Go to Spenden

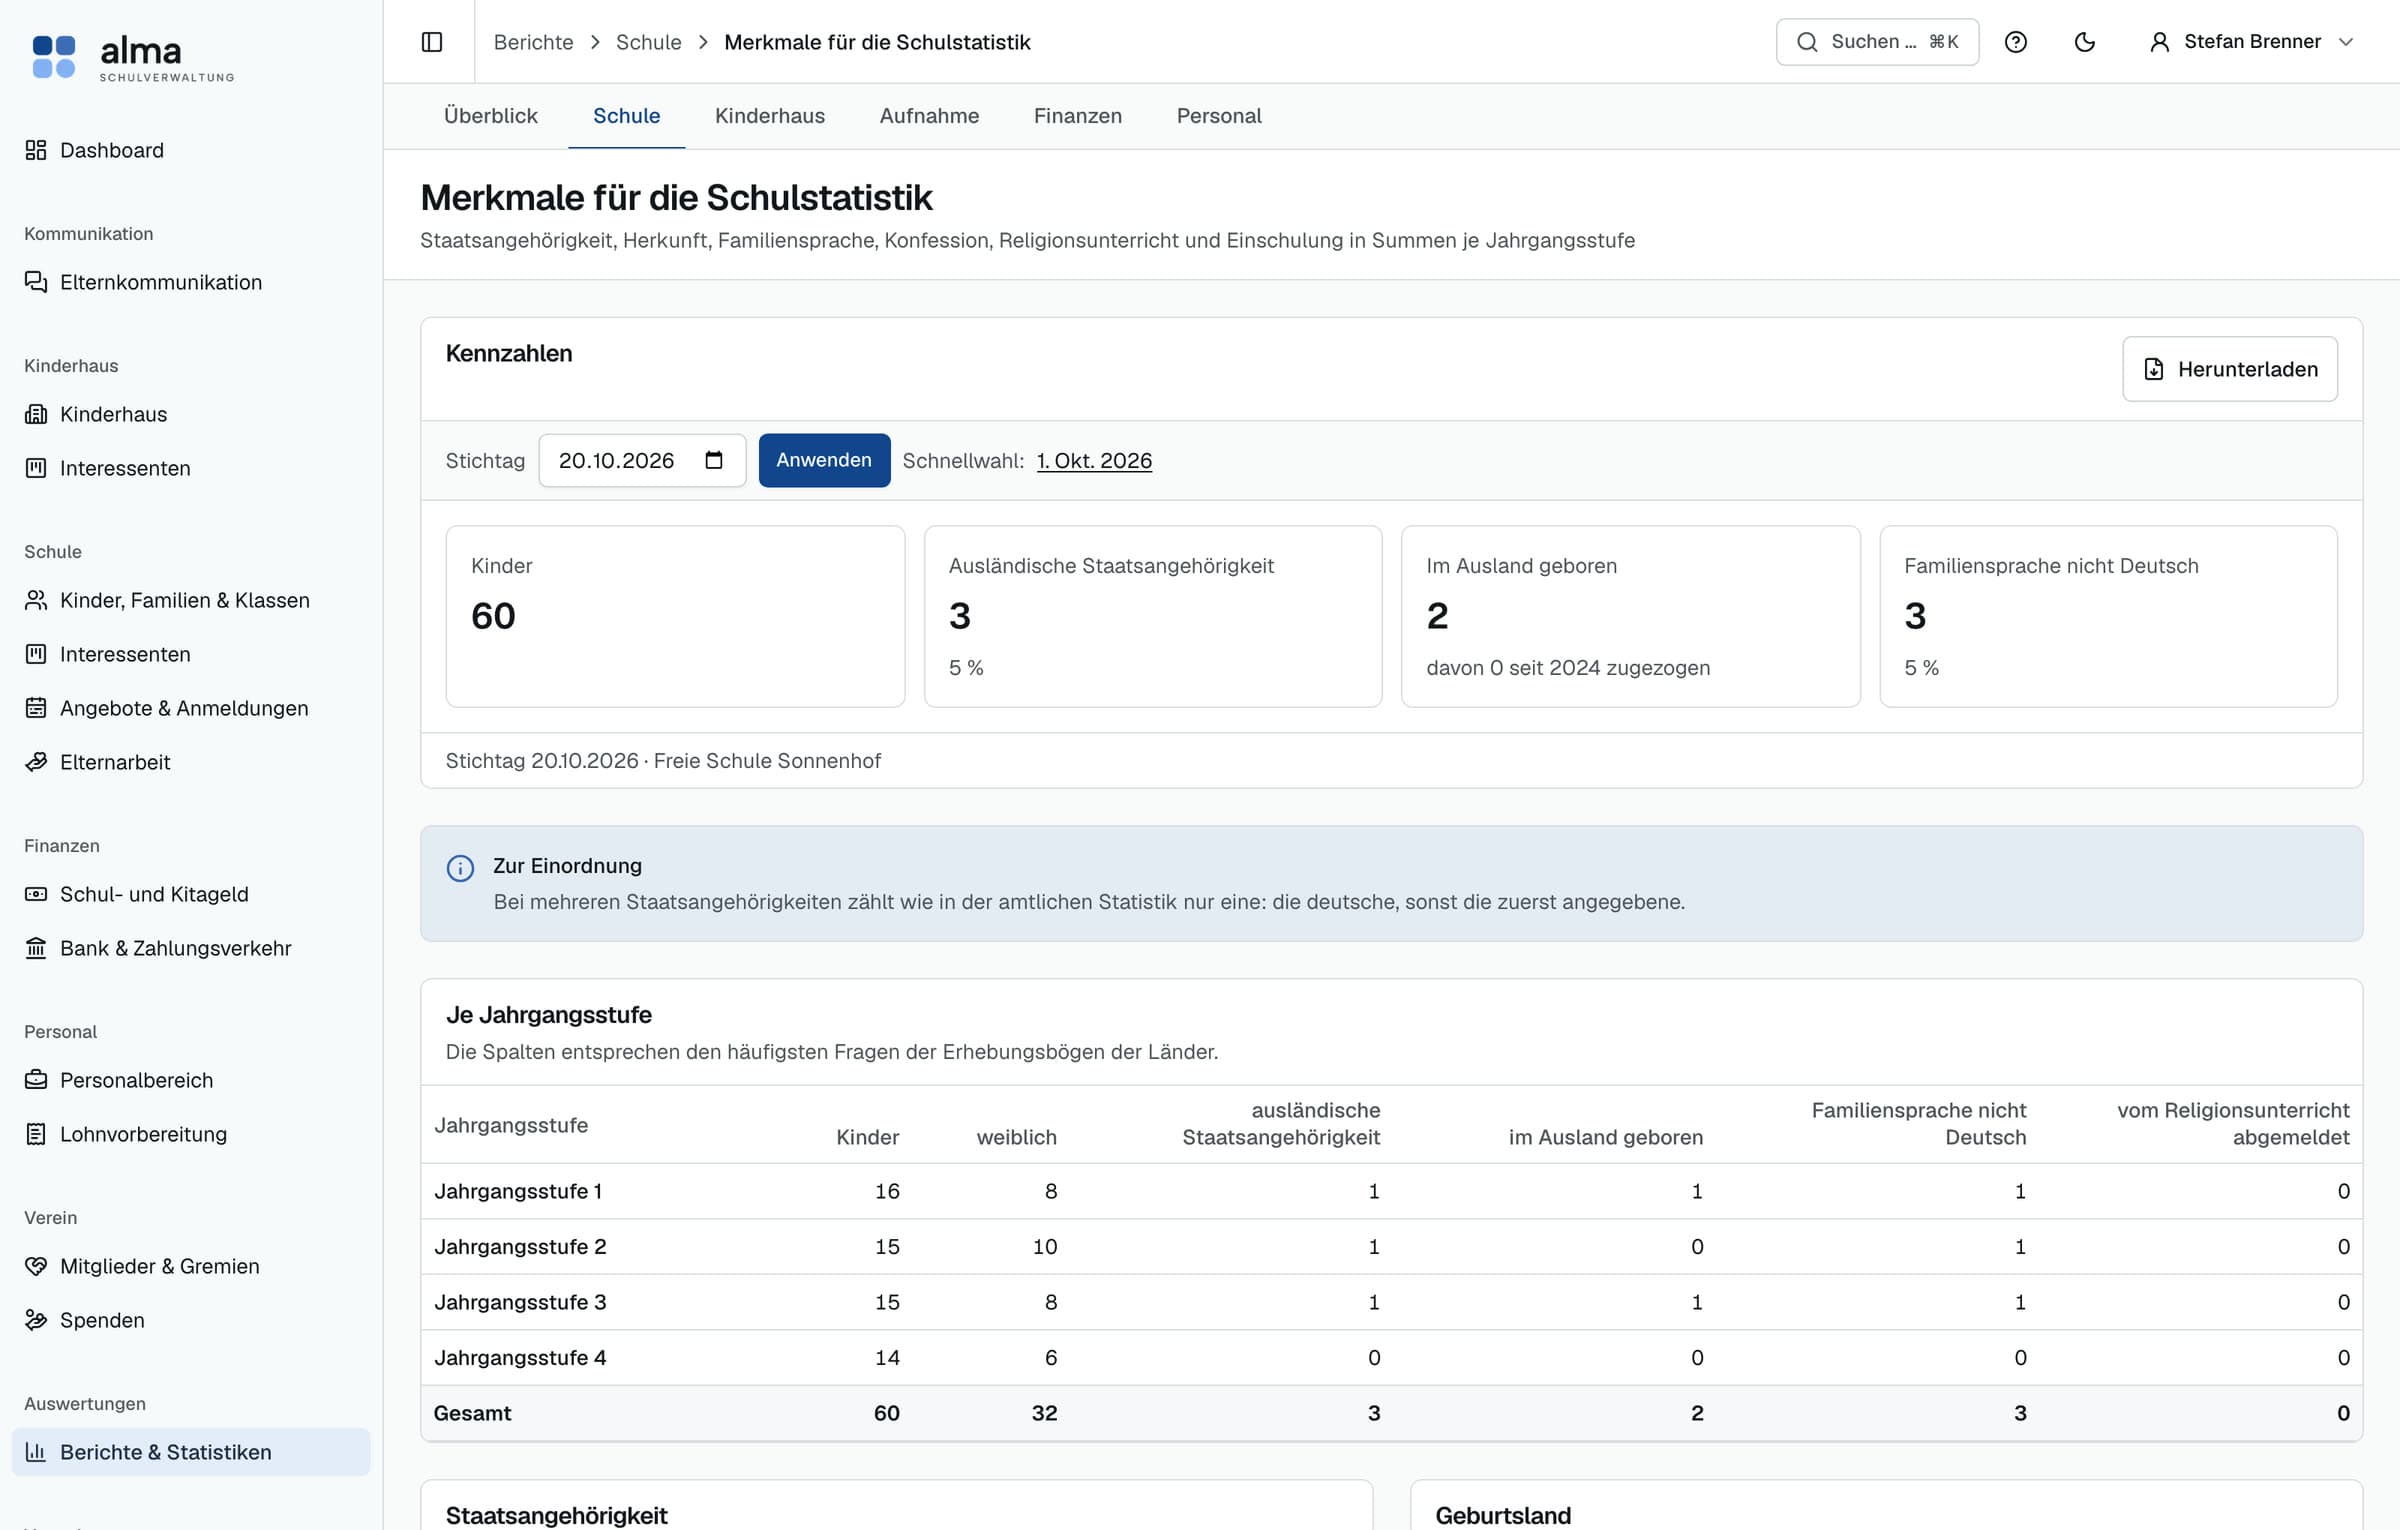coord(191,1320)
